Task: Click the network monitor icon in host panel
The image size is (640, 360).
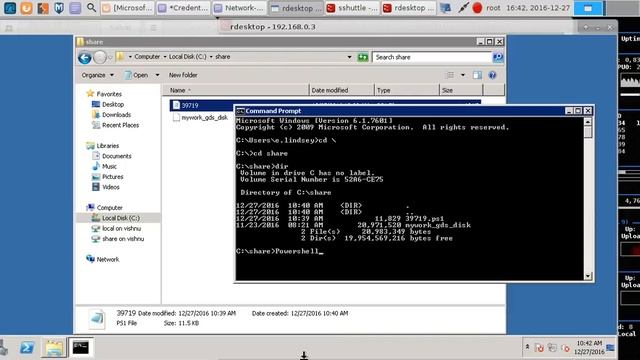Action: 445,8
